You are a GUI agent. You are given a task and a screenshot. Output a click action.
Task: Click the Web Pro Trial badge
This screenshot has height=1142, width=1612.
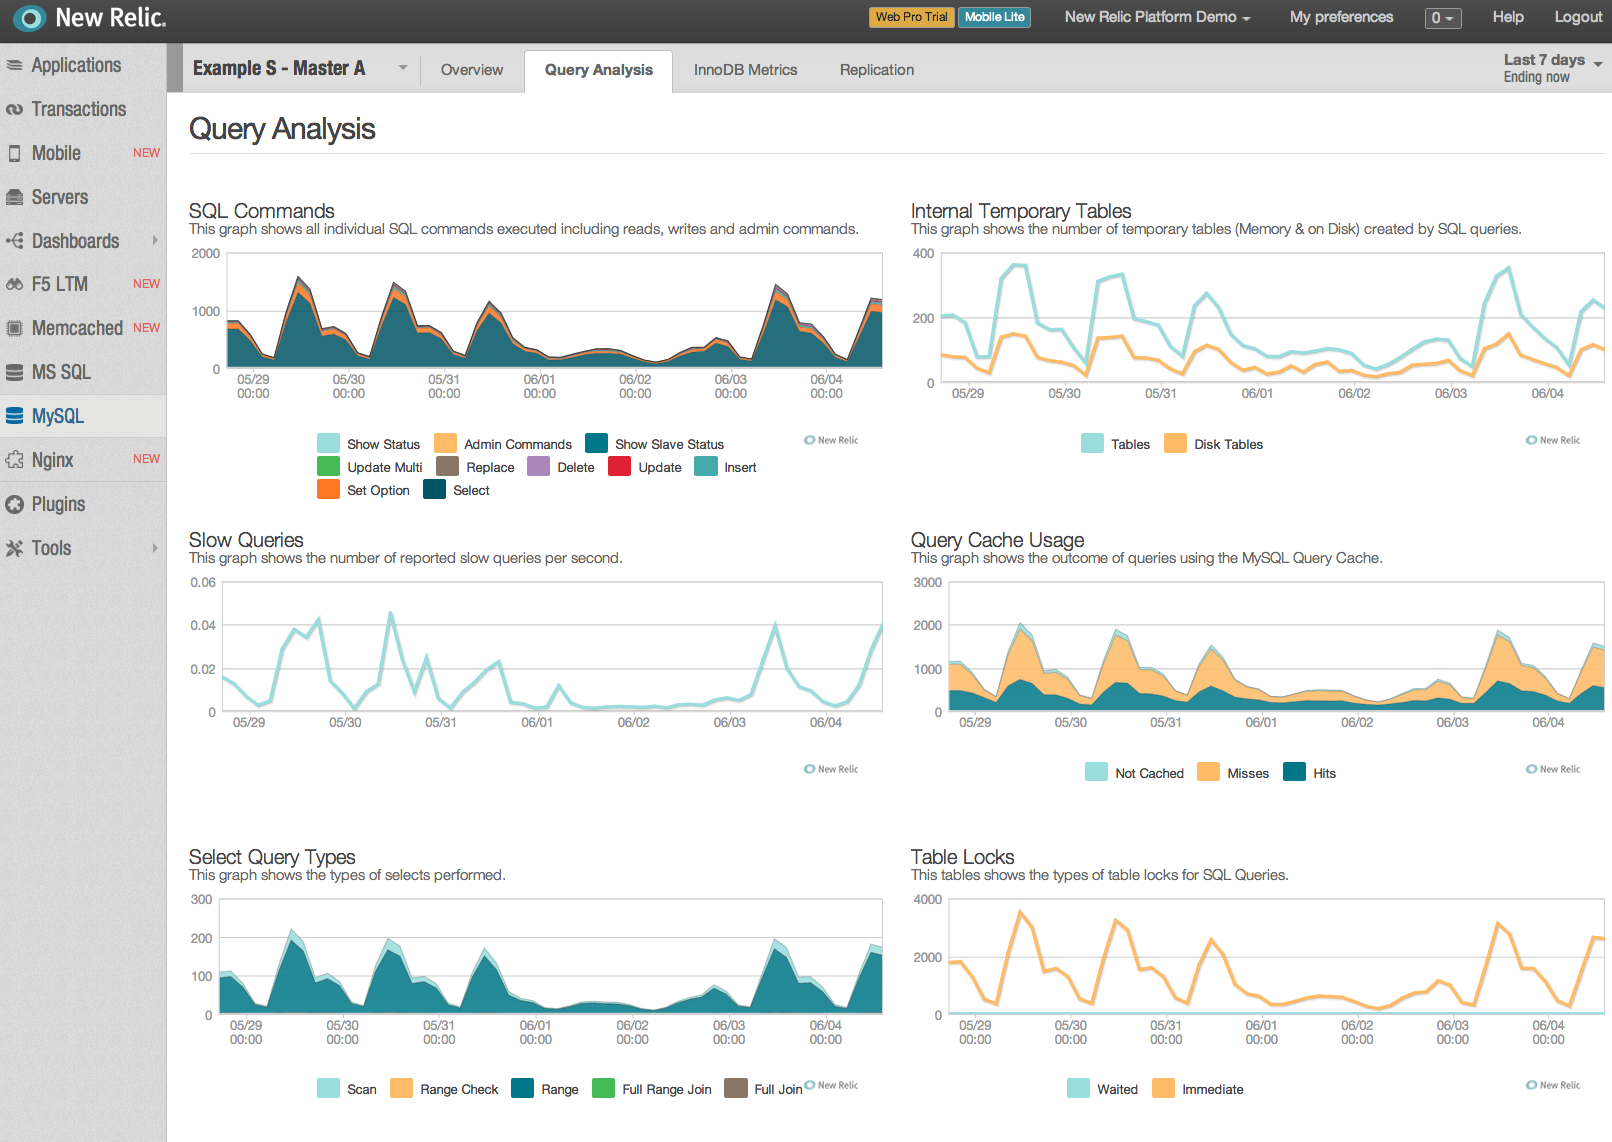[x=911, y=17]
